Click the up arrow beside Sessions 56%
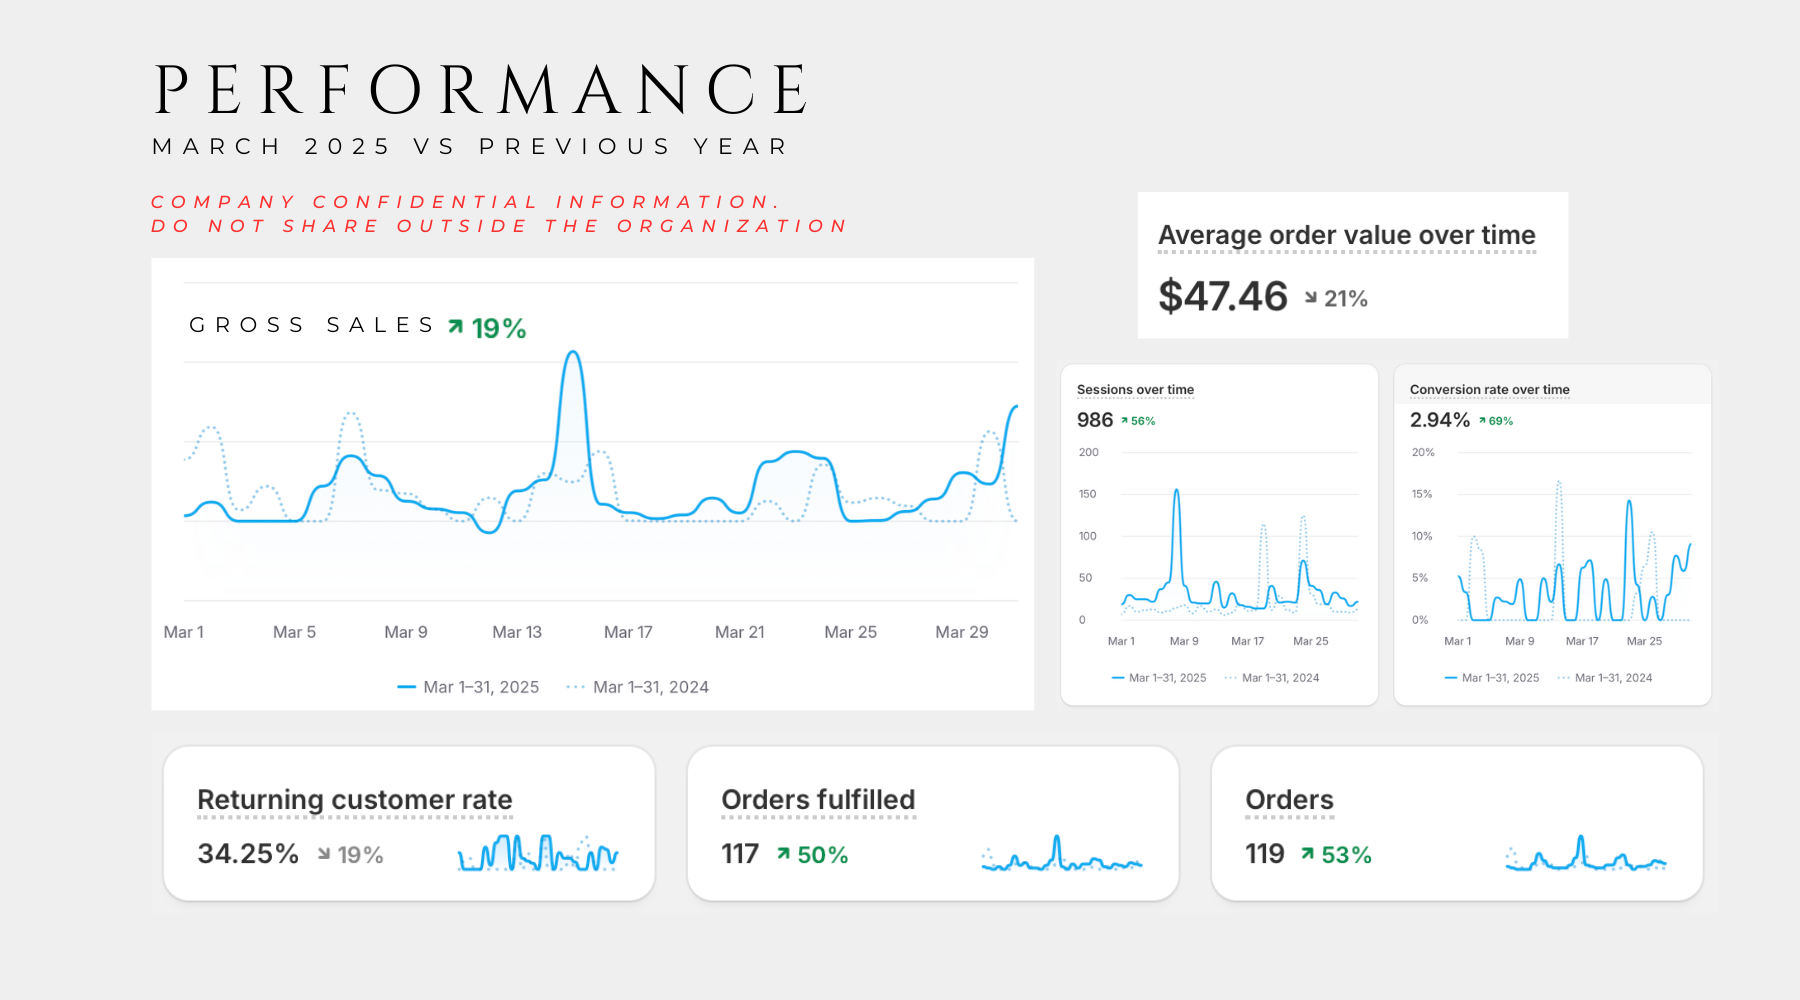1800x1000 pixels. [1124, 421]
